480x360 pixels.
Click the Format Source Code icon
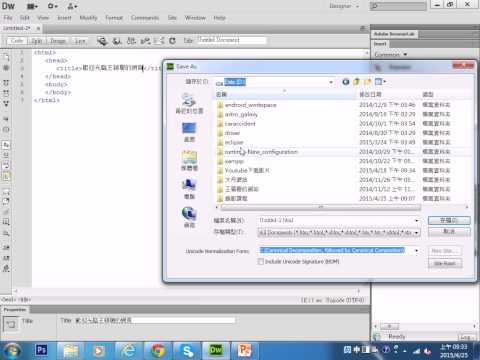tap(6, 269)
